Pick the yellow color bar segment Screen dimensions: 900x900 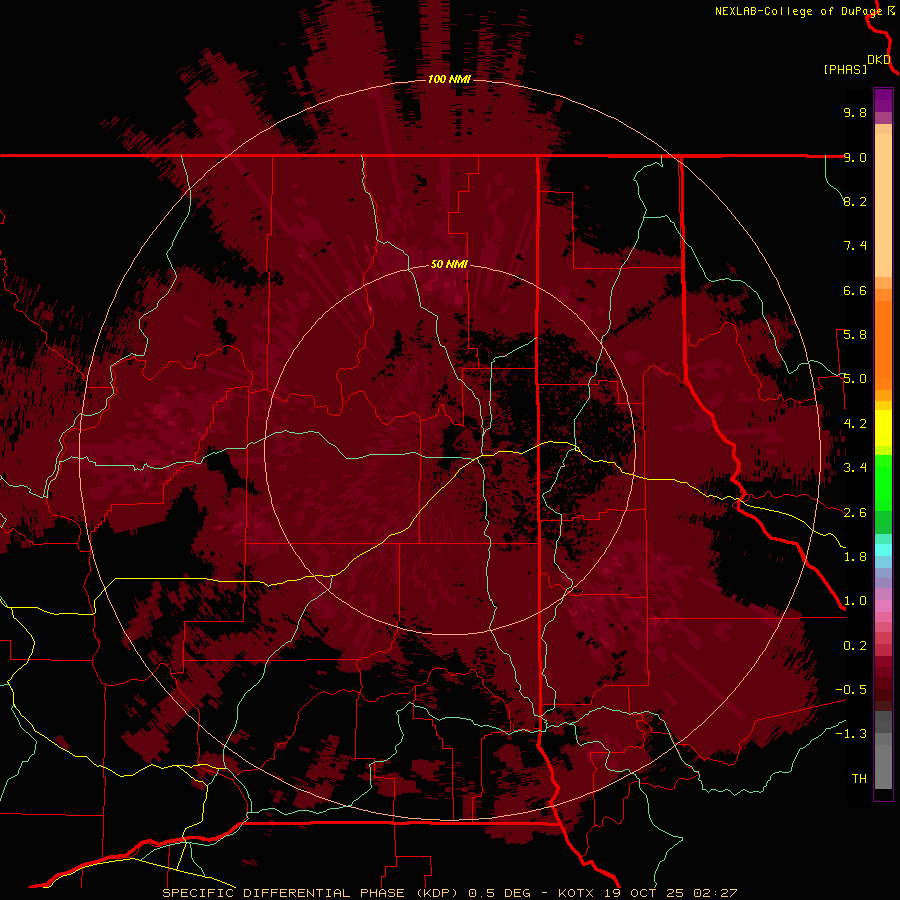883,428
